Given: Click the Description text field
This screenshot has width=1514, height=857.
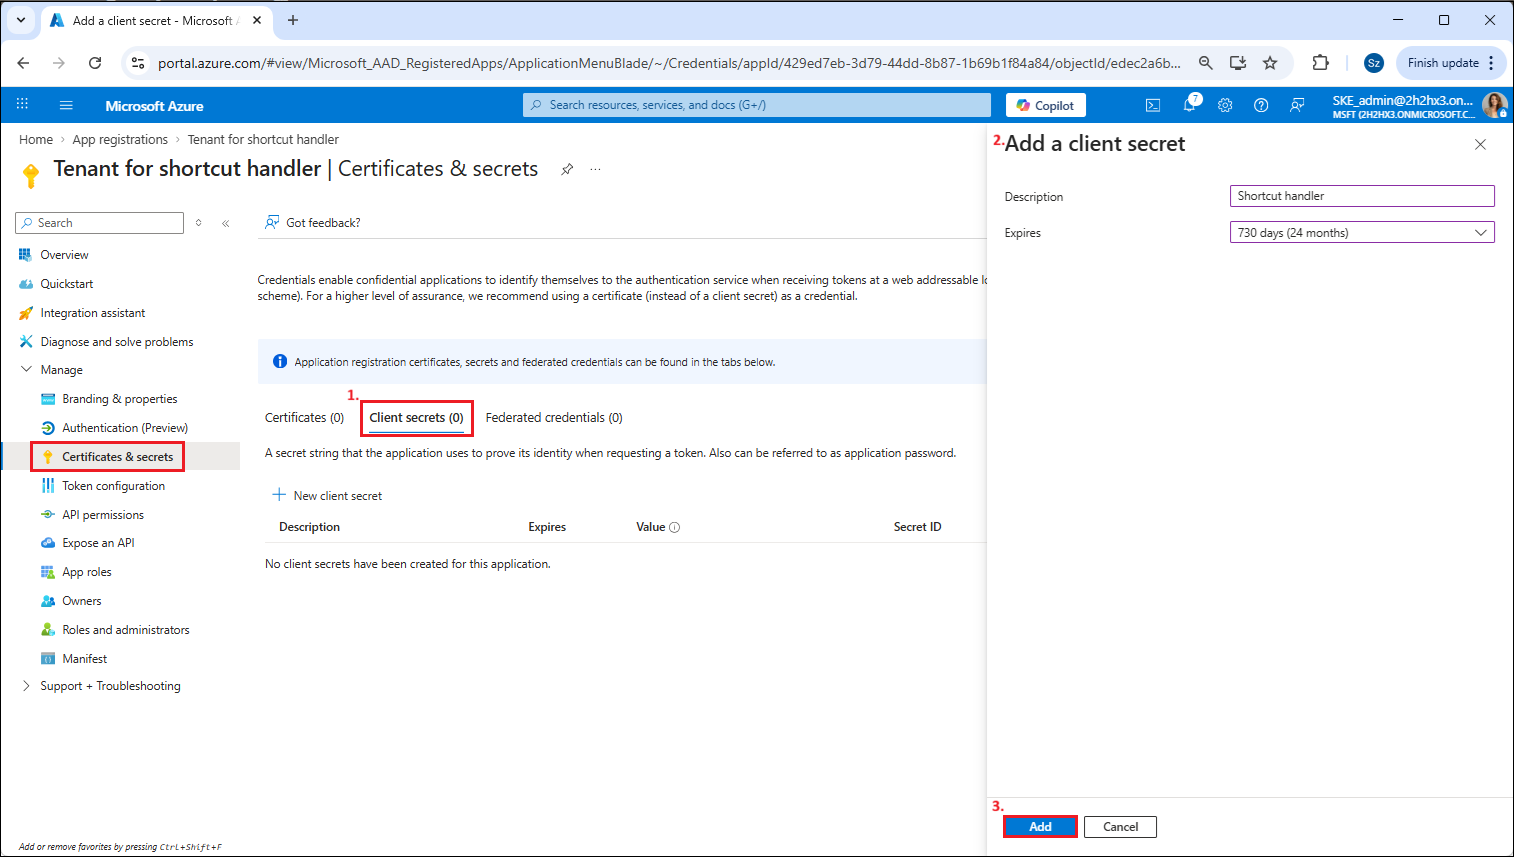Looking at the screenshot, I should [x=1361, y=196].
